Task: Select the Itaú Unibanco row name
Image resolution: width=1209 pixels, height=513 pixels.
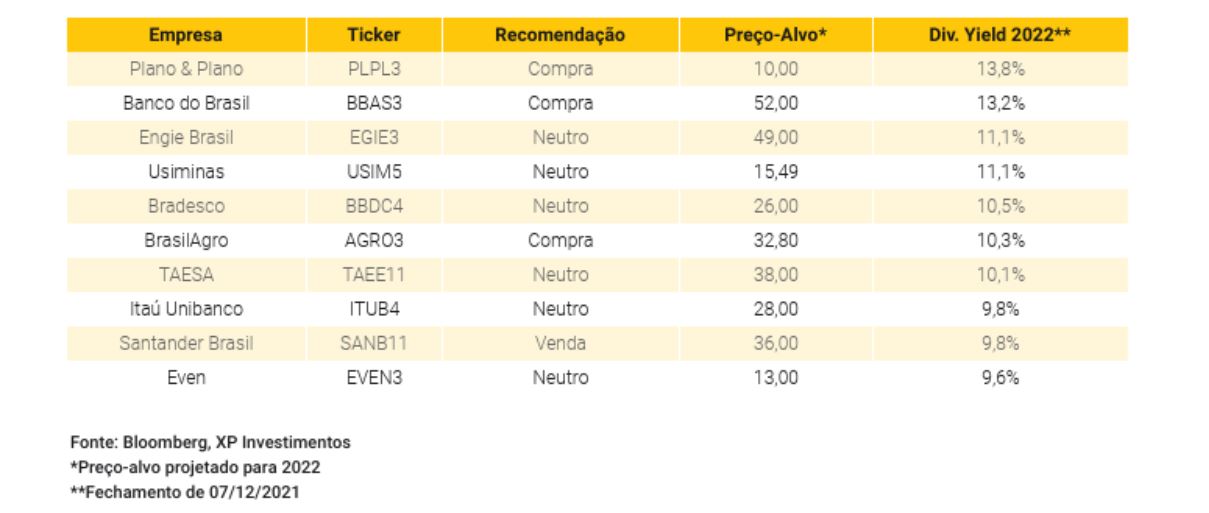Action: click(x=186, y=309)
